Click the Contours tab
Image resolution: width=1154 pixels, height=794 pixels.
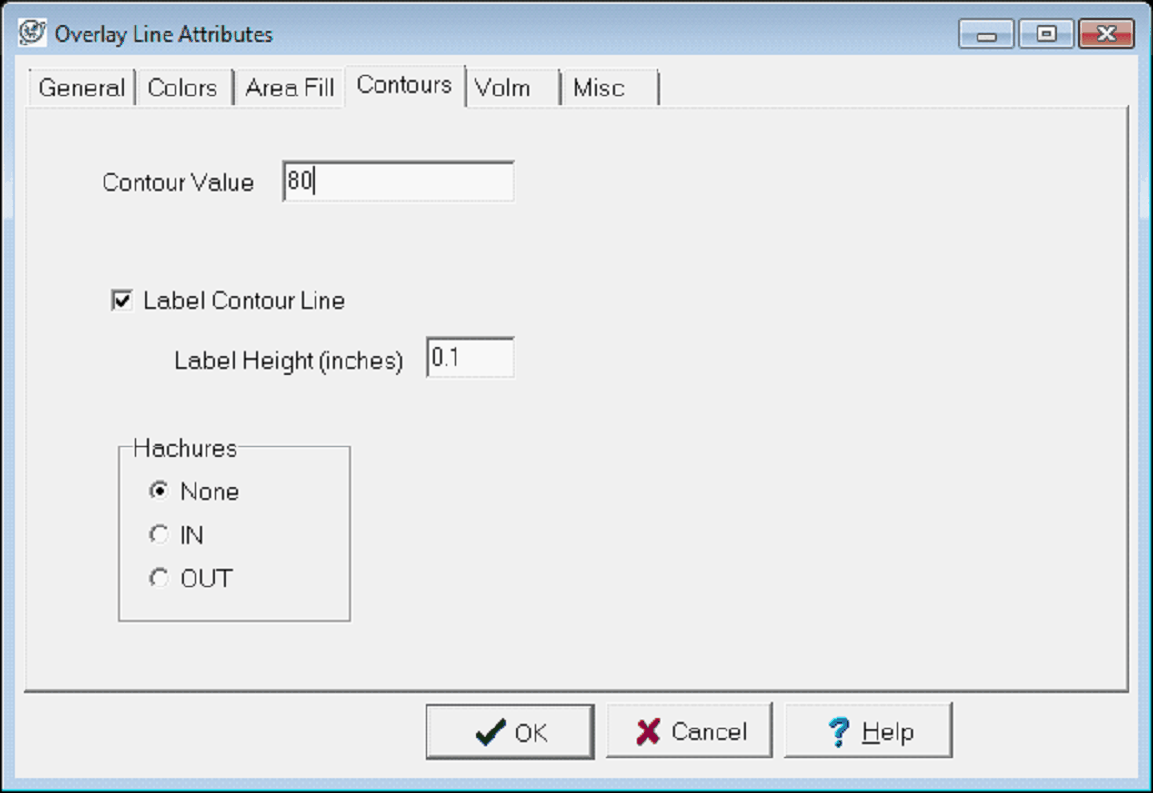(x=404, y=86)
